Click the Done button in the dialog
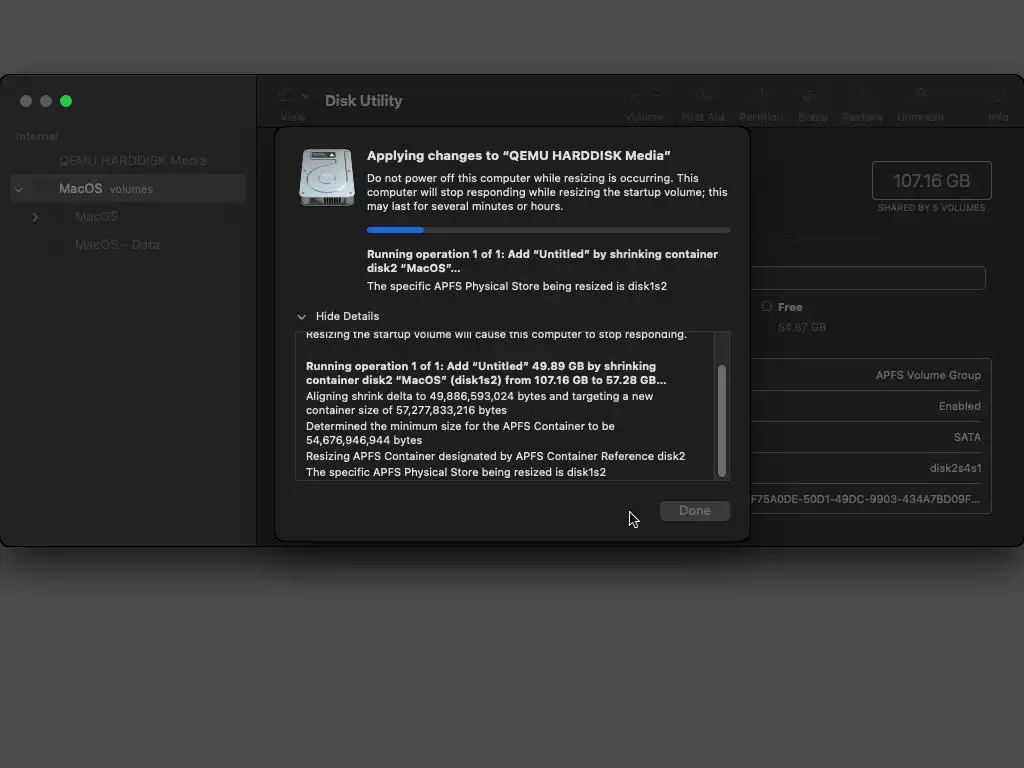The height and width of the screenshot is (768, 1024). [694, 511]
